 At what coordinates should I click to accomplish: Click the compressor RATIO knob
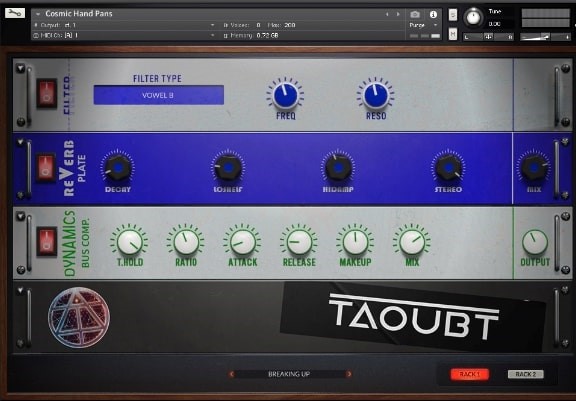point(186,242)
